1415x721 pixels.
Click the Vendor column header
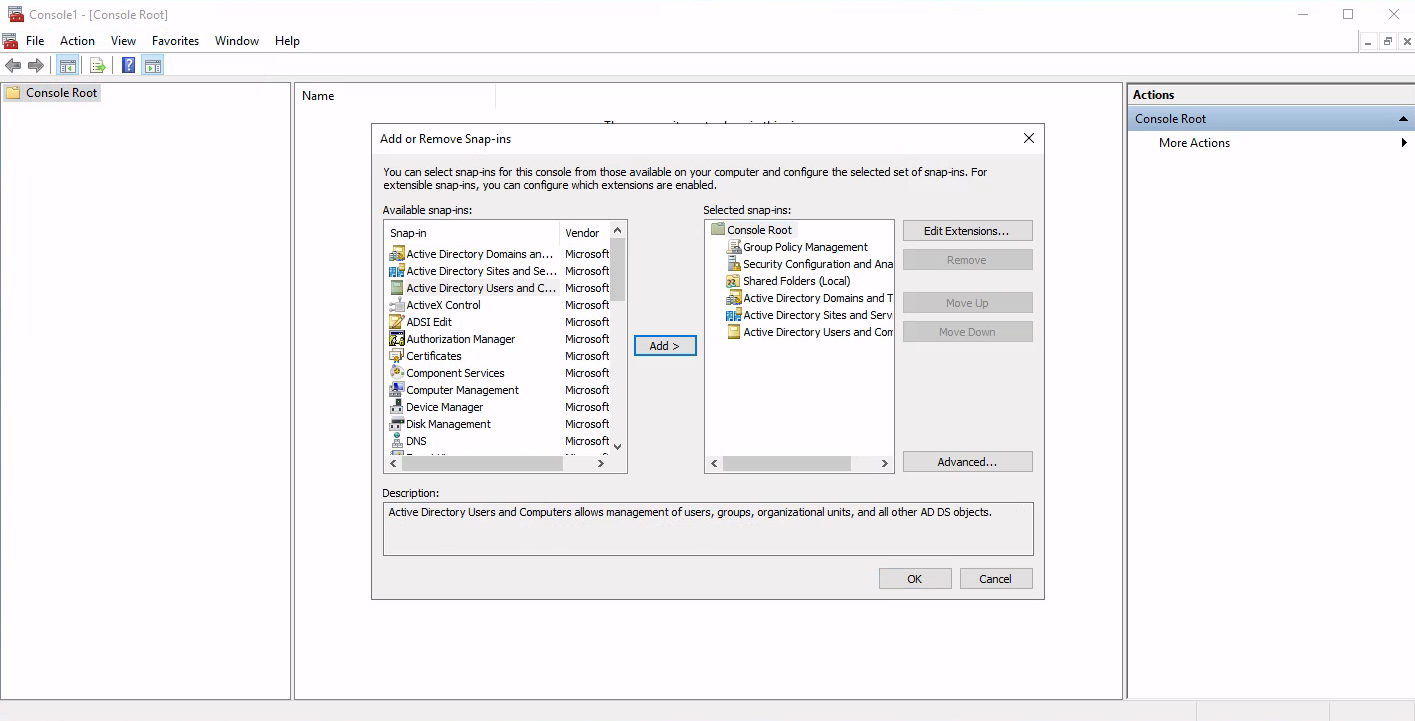584,233
